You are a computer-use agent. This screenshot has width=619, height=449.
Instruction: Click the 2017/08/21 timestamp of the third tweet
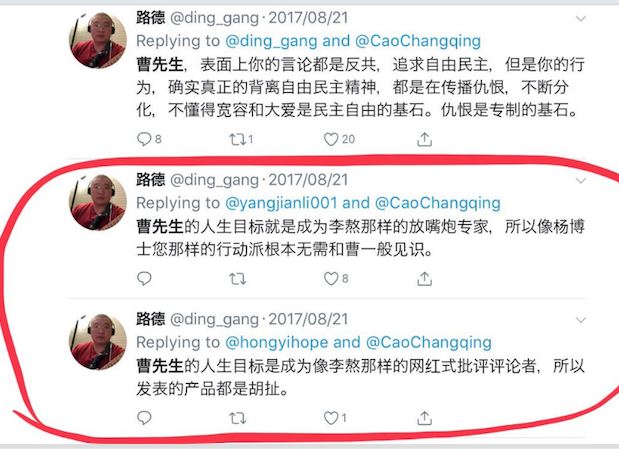click(308, 319)
